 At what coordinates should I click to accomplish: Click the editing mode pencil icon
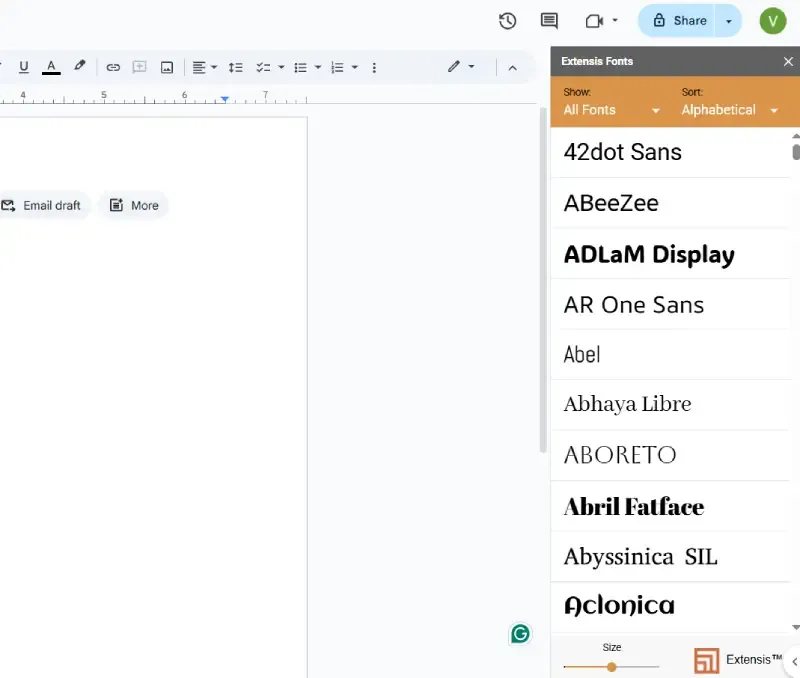pos(454,66)
